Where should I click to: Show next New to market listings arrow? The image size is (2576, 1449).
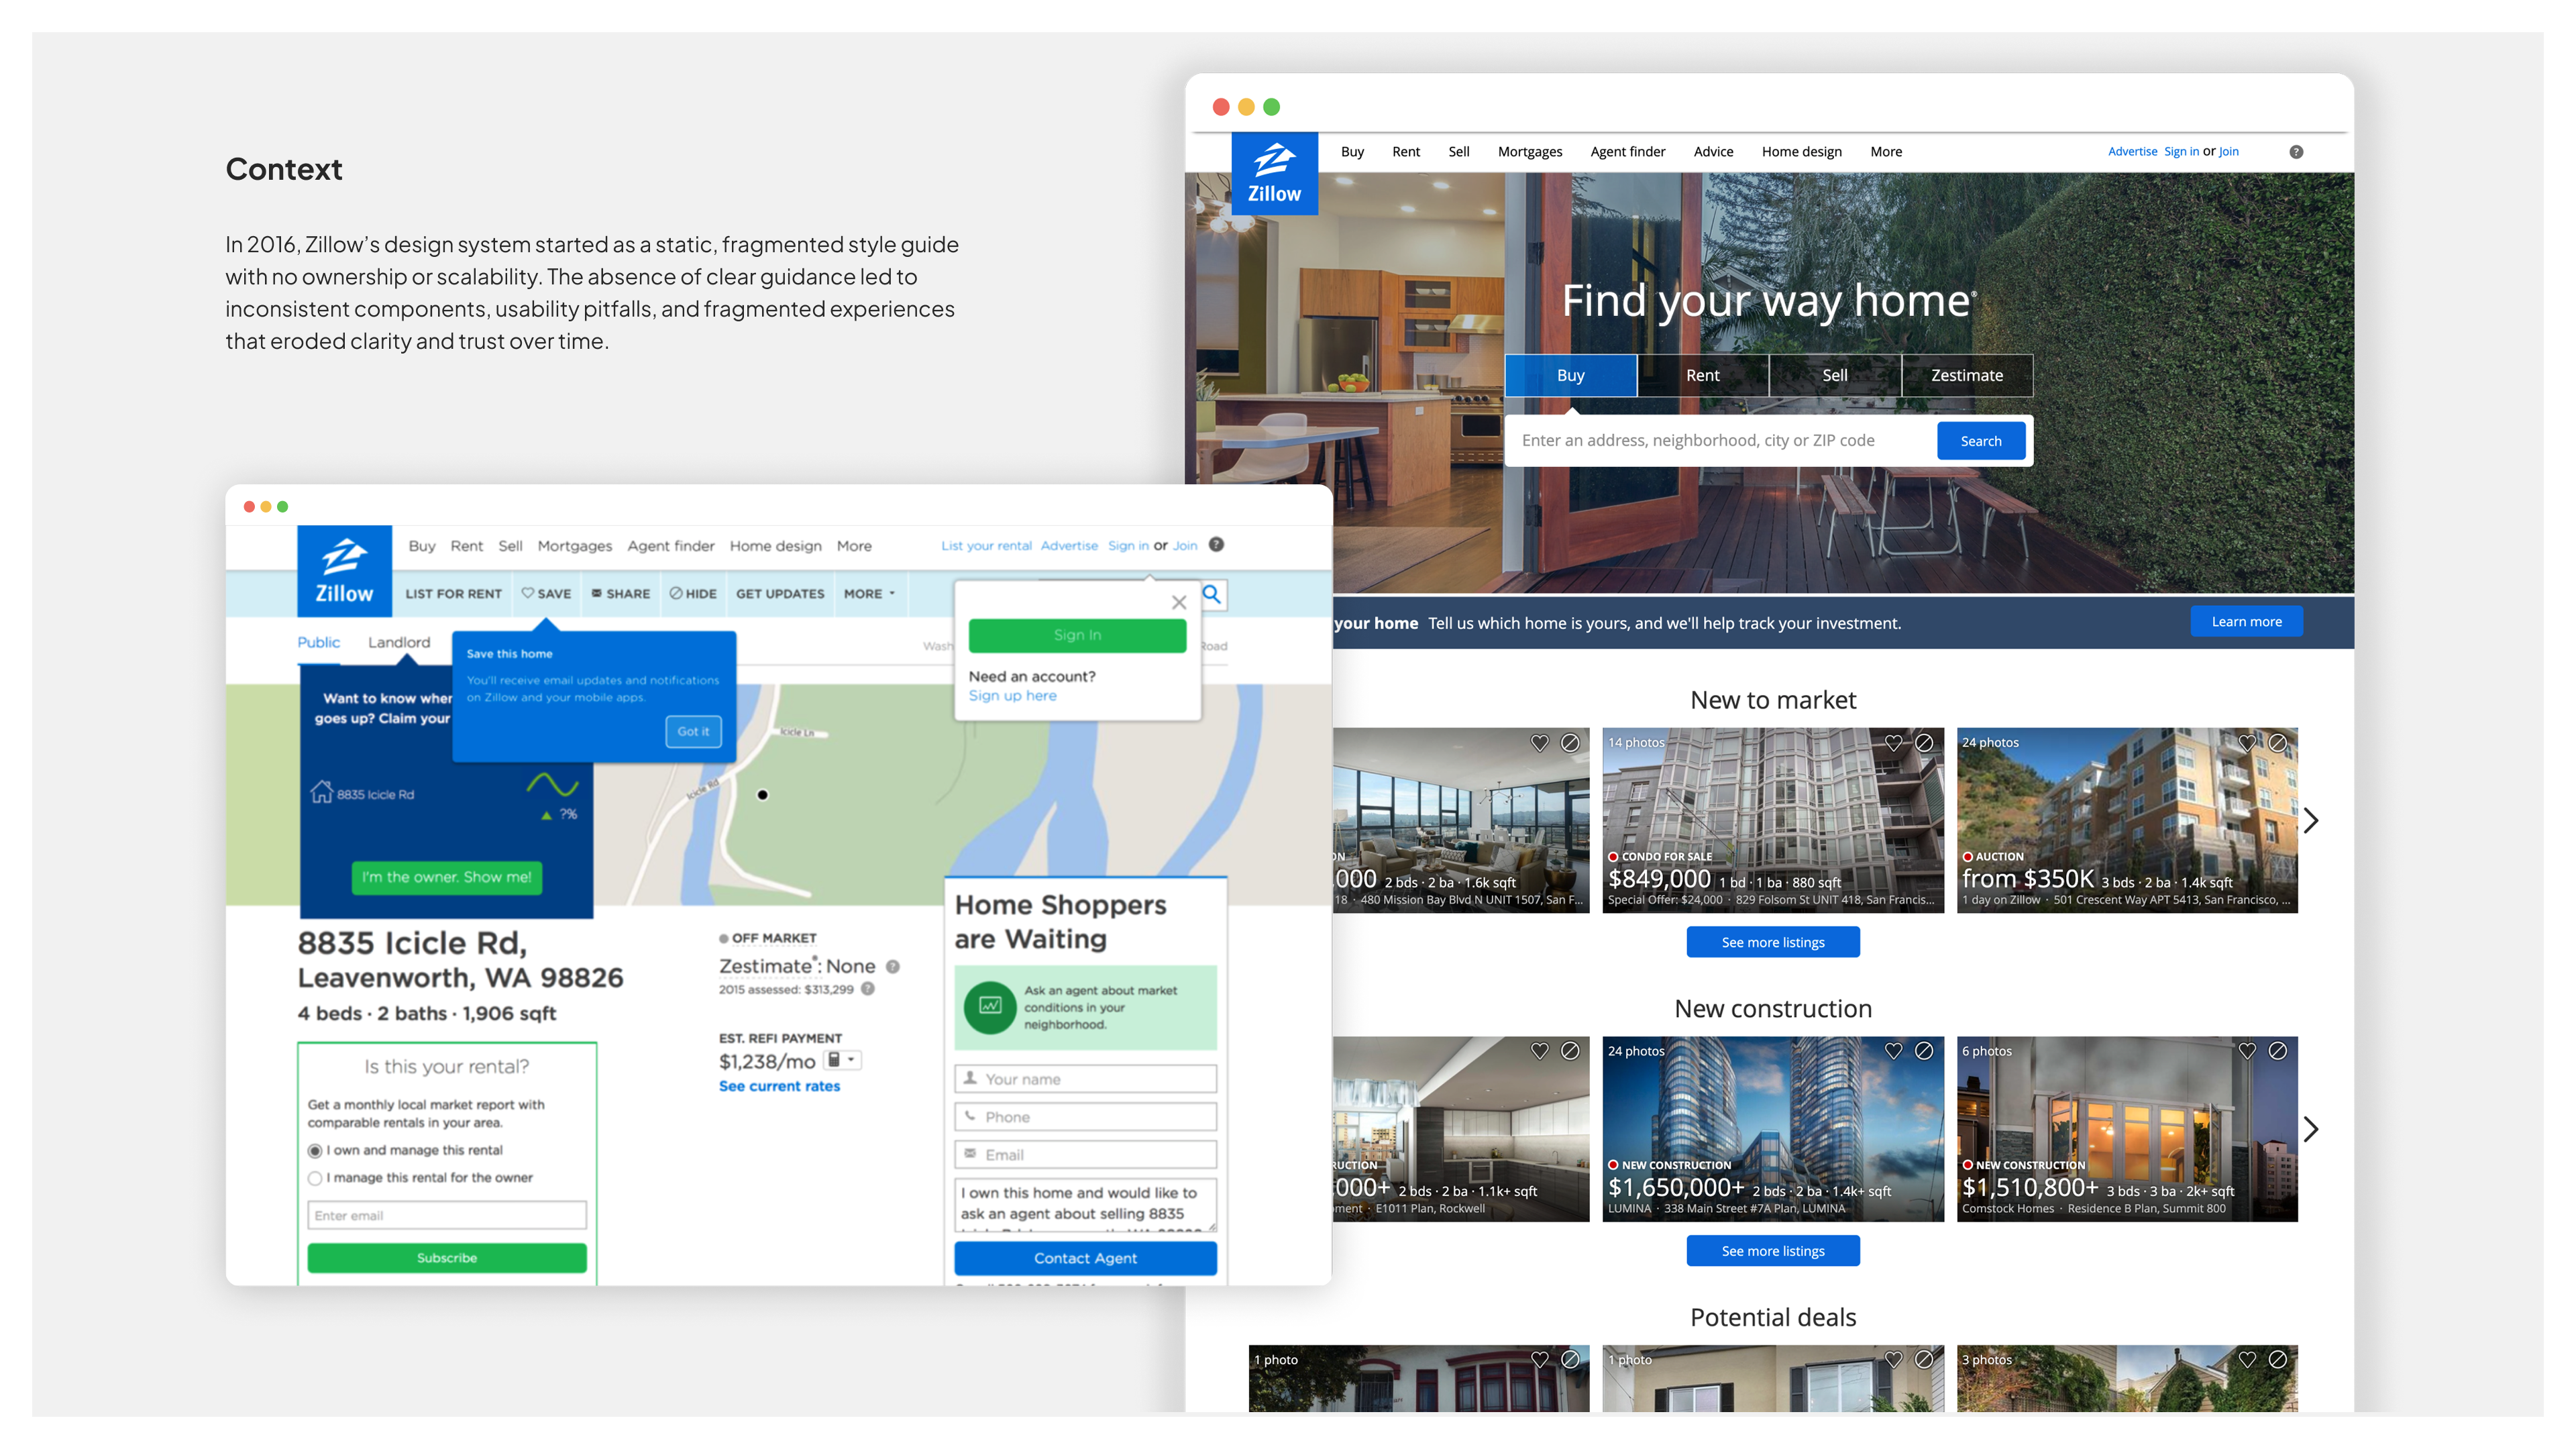click(2311, 820)
